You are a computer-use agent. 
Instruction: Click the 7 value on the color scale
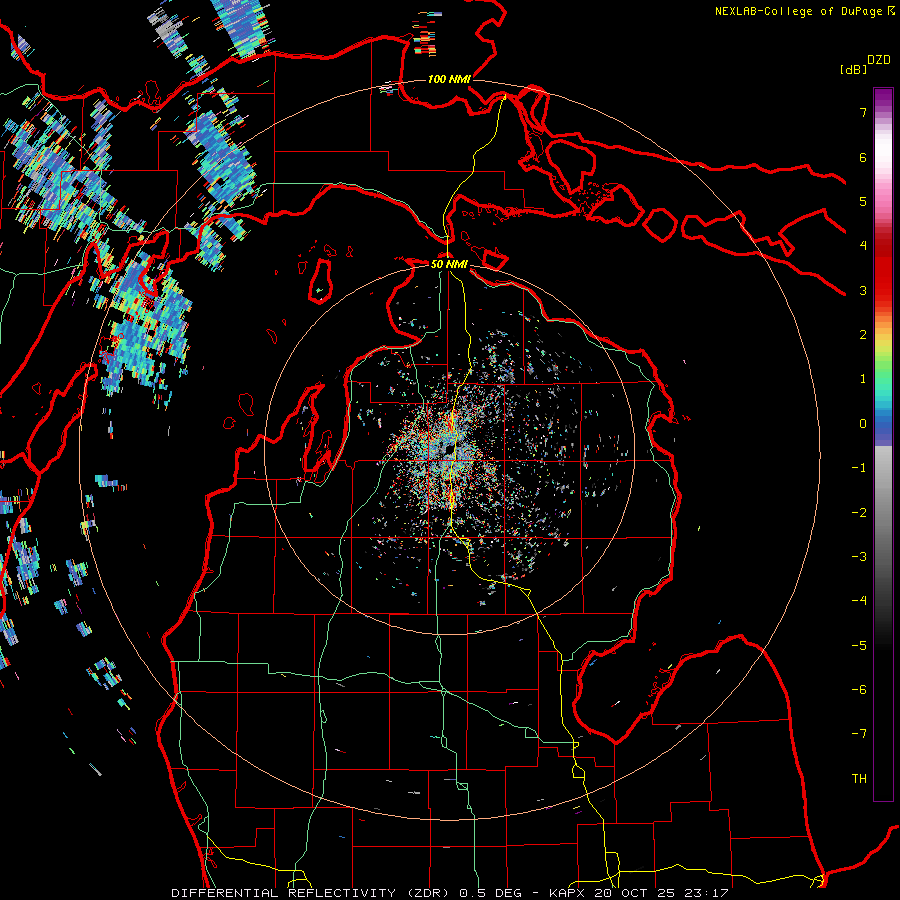coord(863,112)
